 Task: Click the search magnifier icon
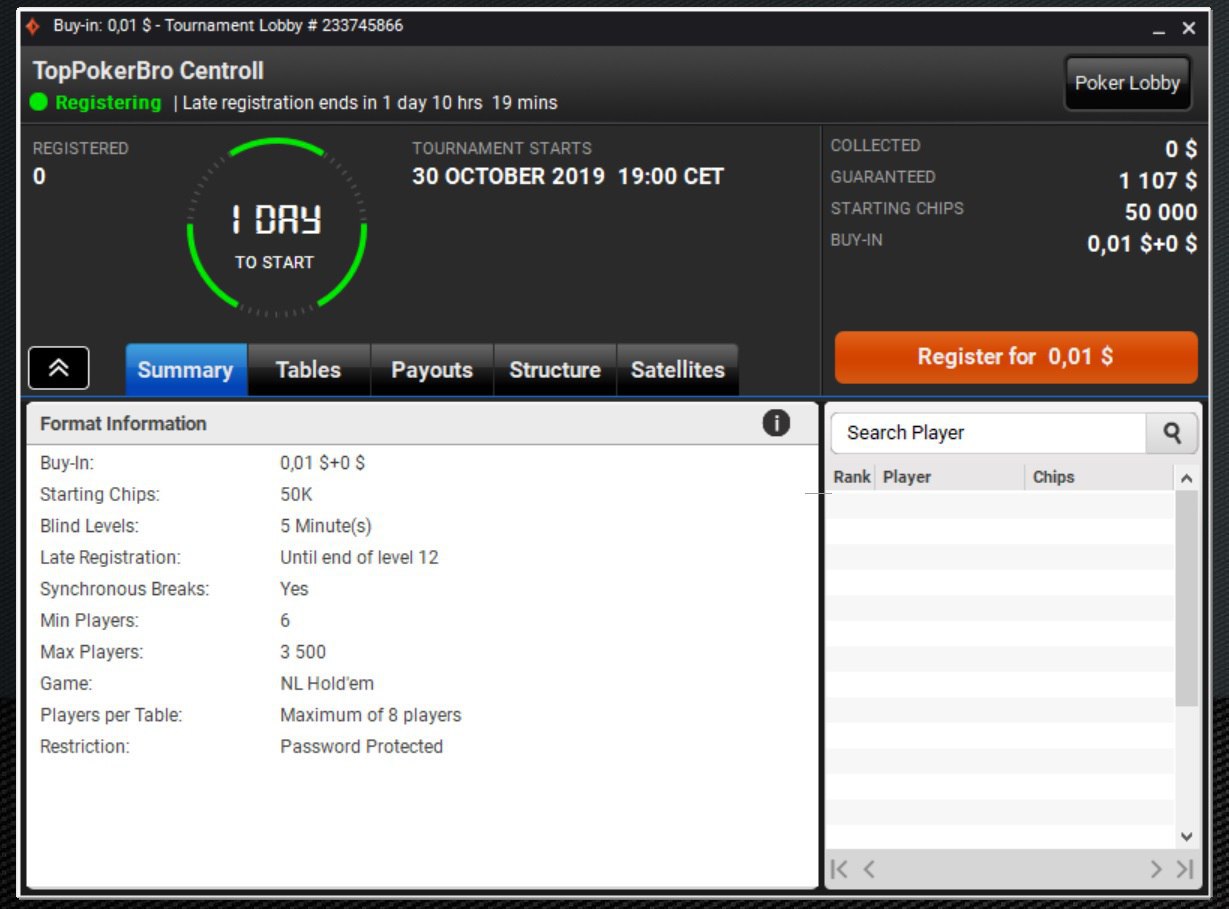coord(1172,433)
